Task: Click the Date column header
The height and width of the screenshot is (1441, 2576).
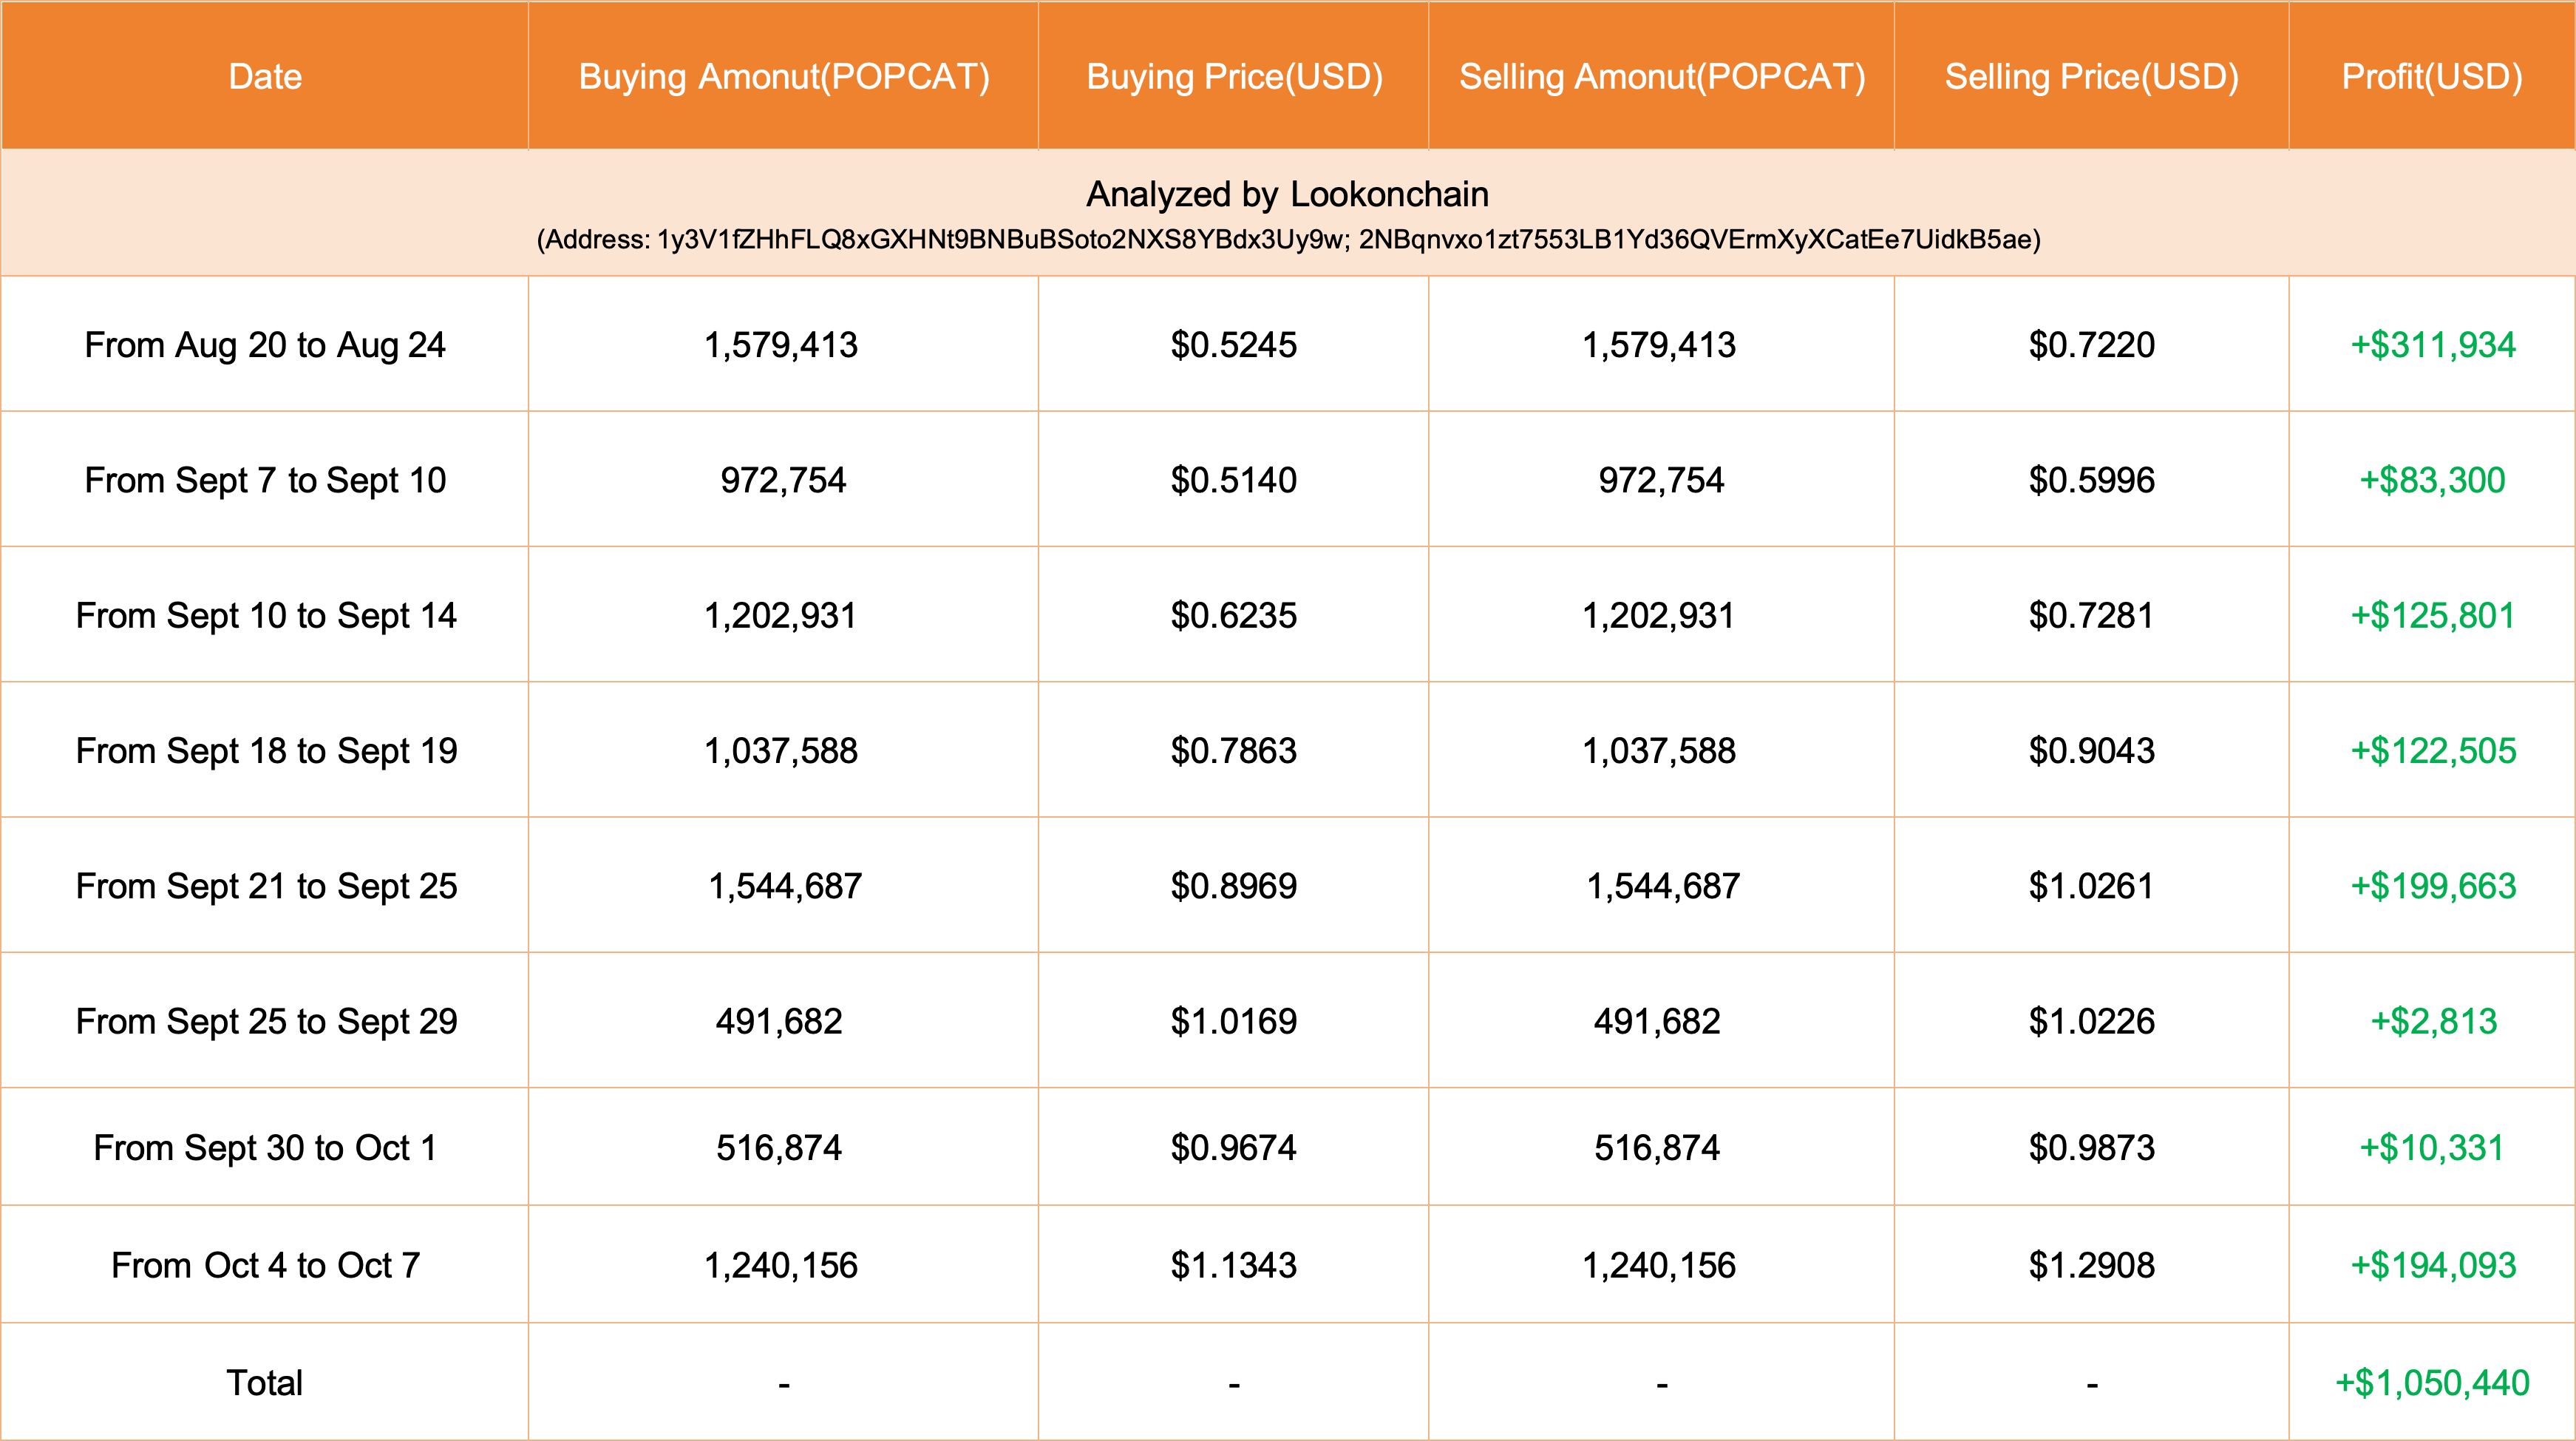Action: [x=265, y=77]
